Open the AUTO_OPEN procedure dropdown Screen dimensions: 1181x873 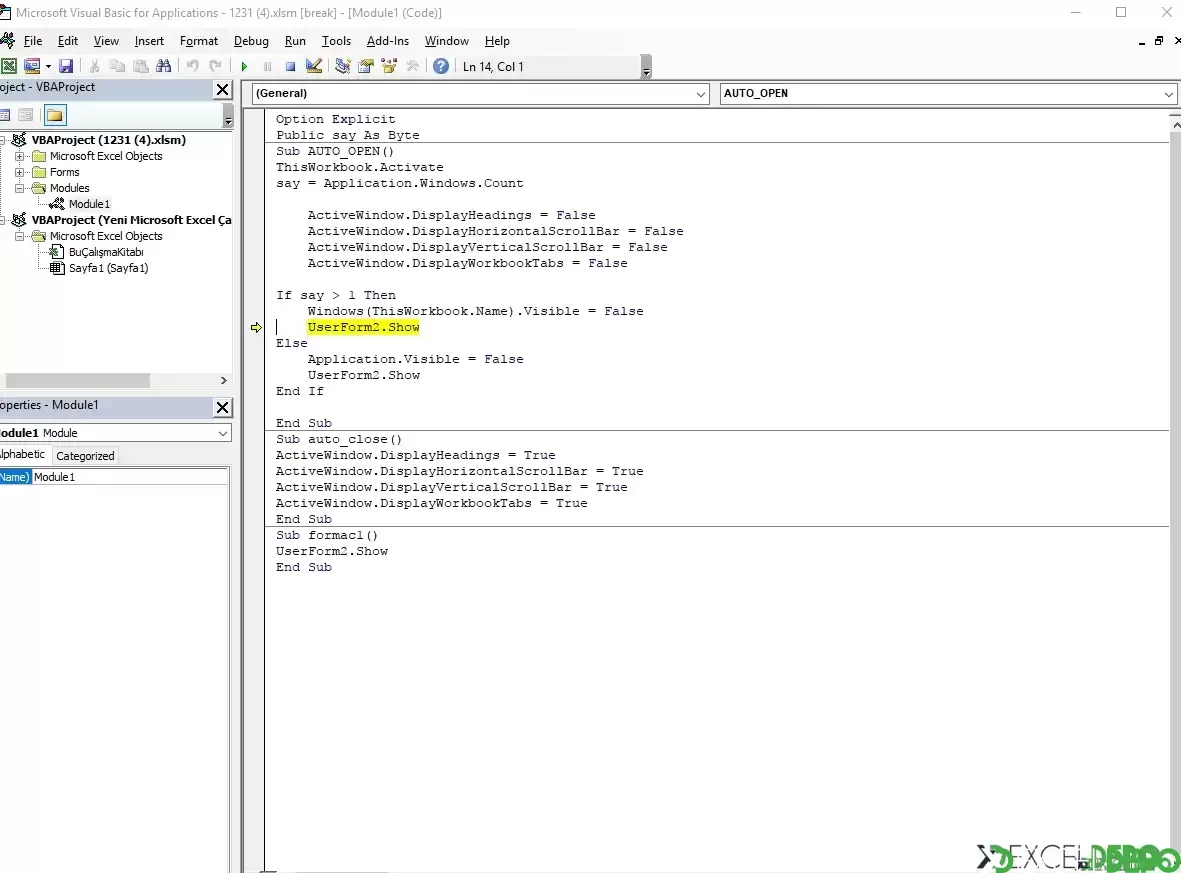click(x=1168, y=93)
